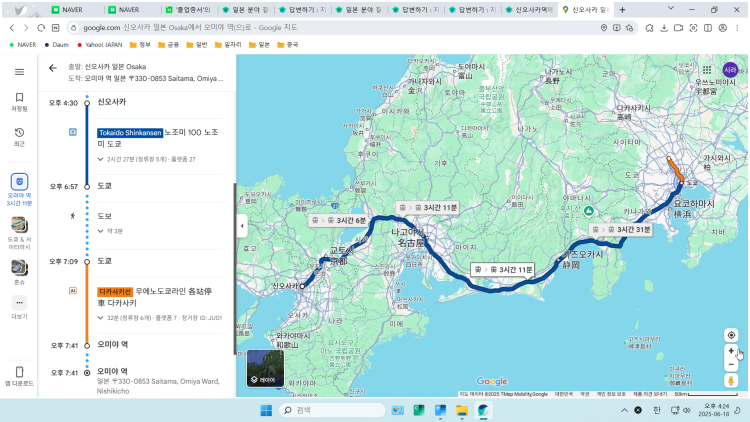Image resolution: width=750 pixels, height=422 pixels.
Task: Open the Google Maps hamburger menu
Action: [x=19, y=72]
